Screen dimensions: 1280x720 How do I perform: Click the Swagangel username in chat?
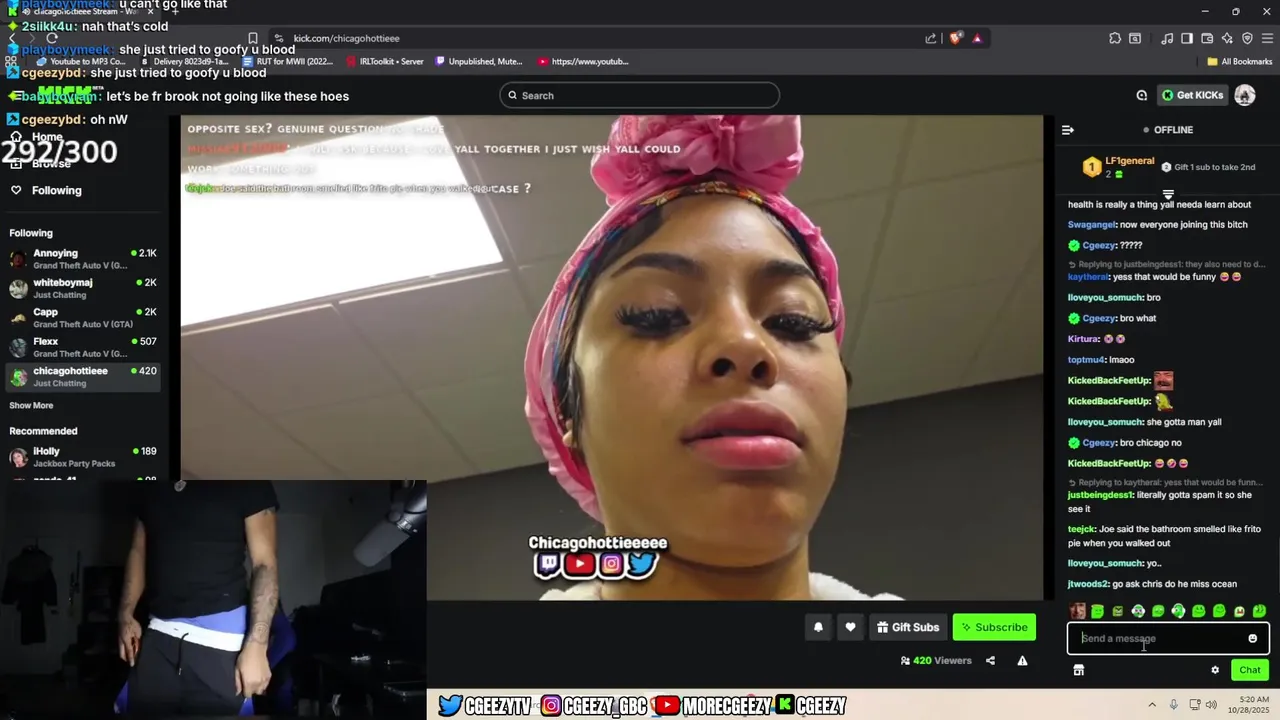(1091, 225)
